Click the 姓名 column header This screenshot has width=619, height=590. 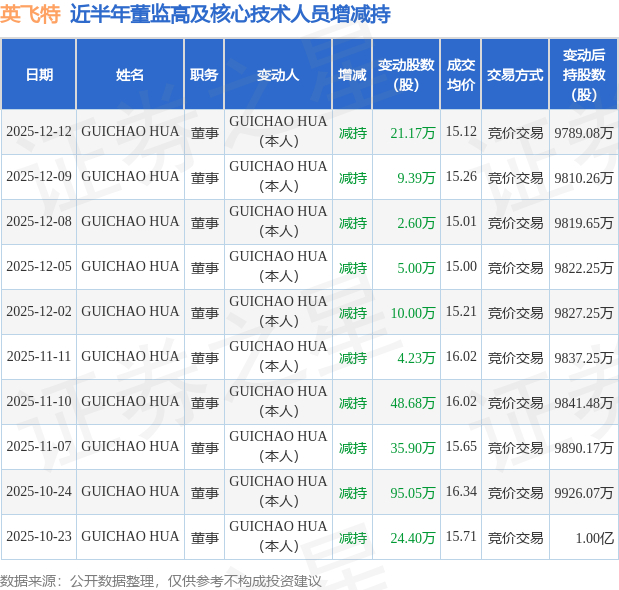click(130, 75)
